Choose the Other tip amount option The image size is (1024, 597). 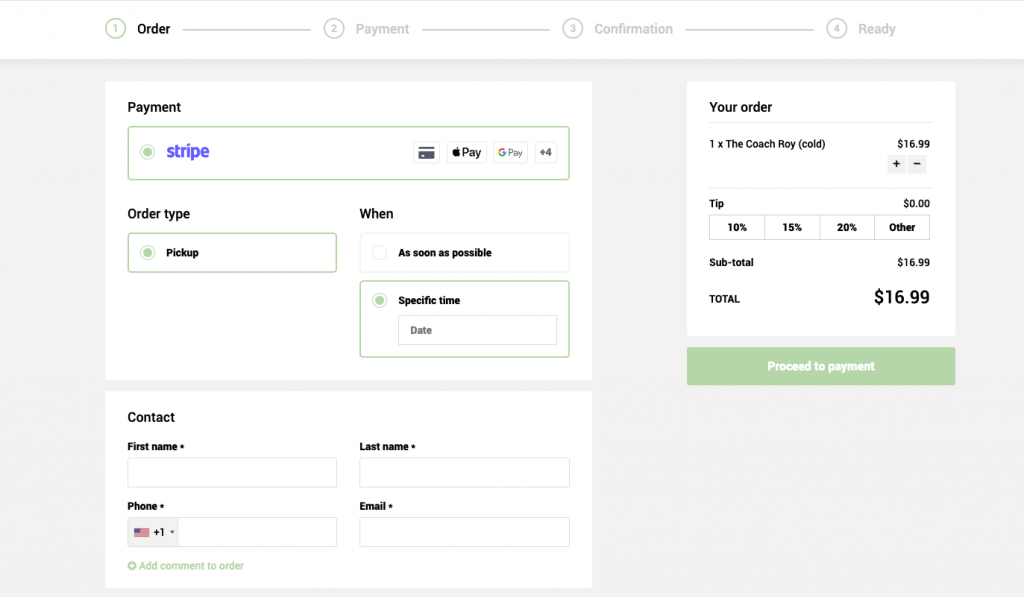[902, 227]
